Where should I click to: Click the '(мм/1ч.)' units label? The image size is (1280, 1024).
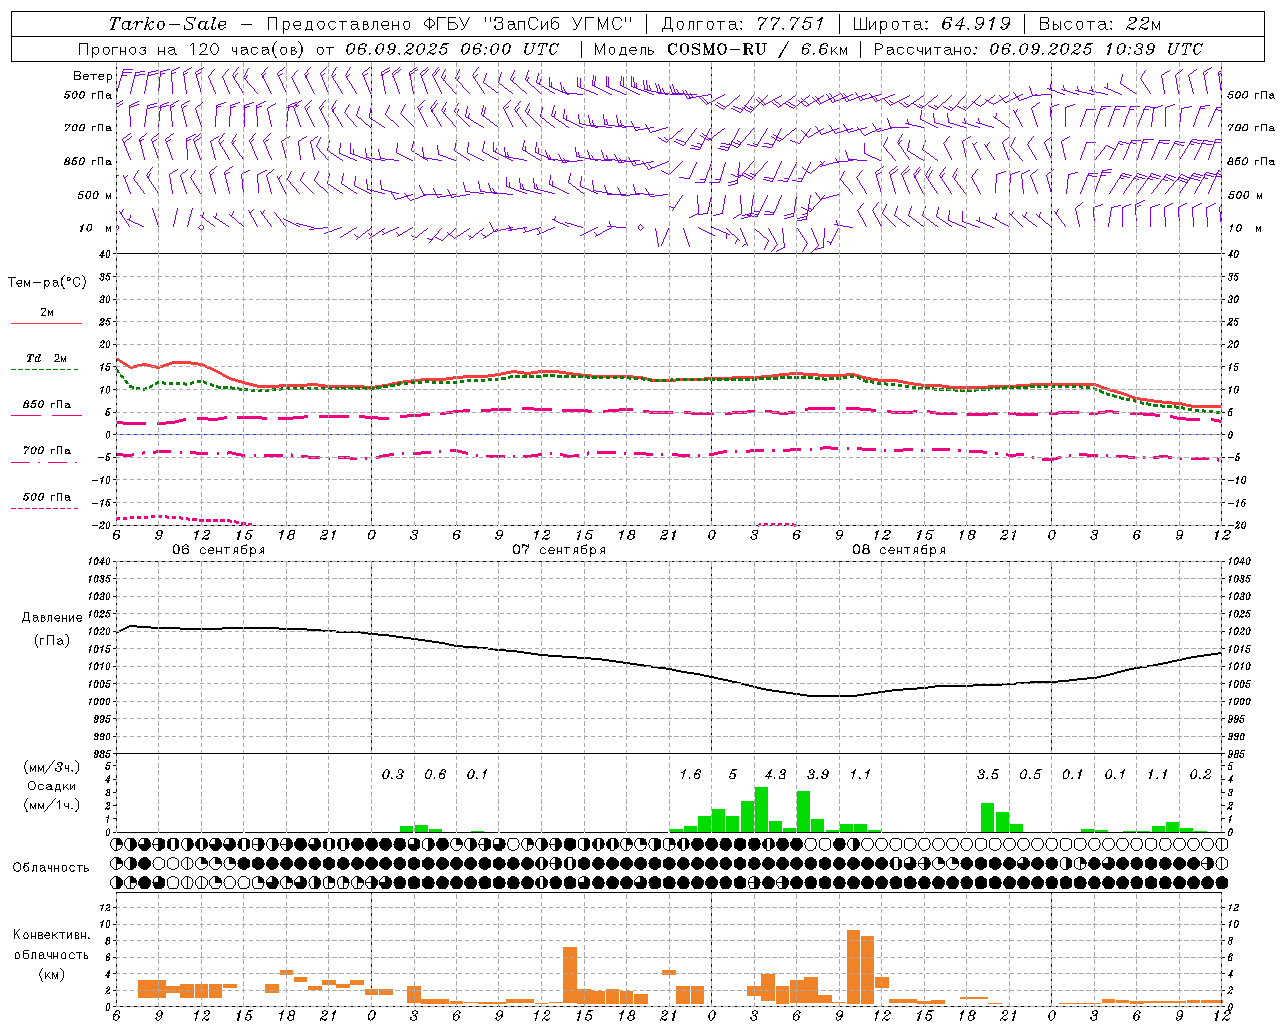(x=51, y=805)
